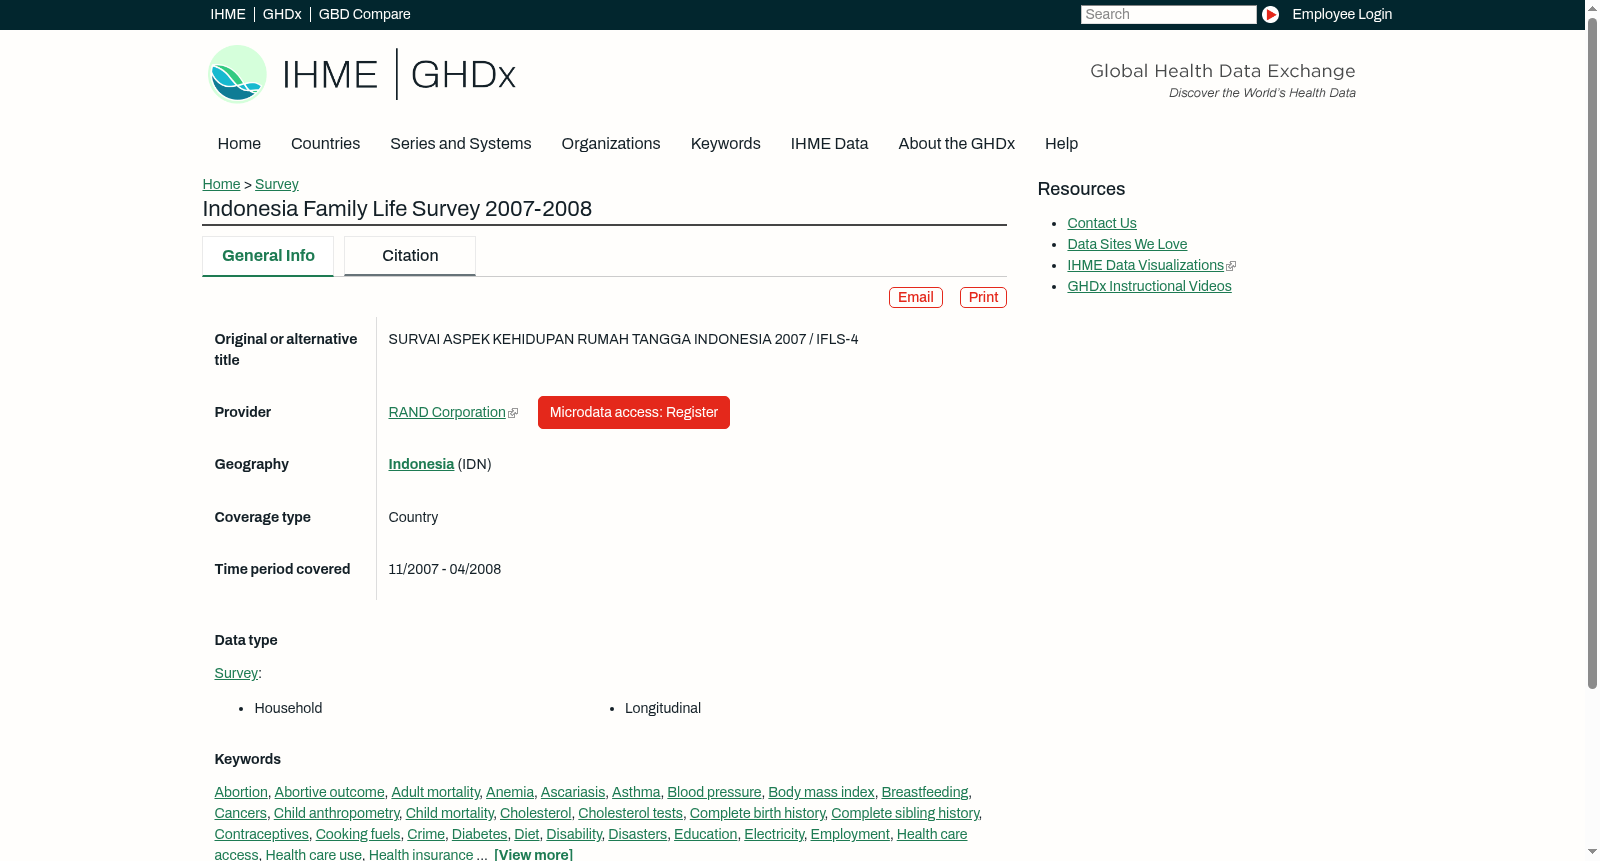The width and height of the screenshot is (1600, 861).
Task: Click the Email button
Action: tap(915, 297)
